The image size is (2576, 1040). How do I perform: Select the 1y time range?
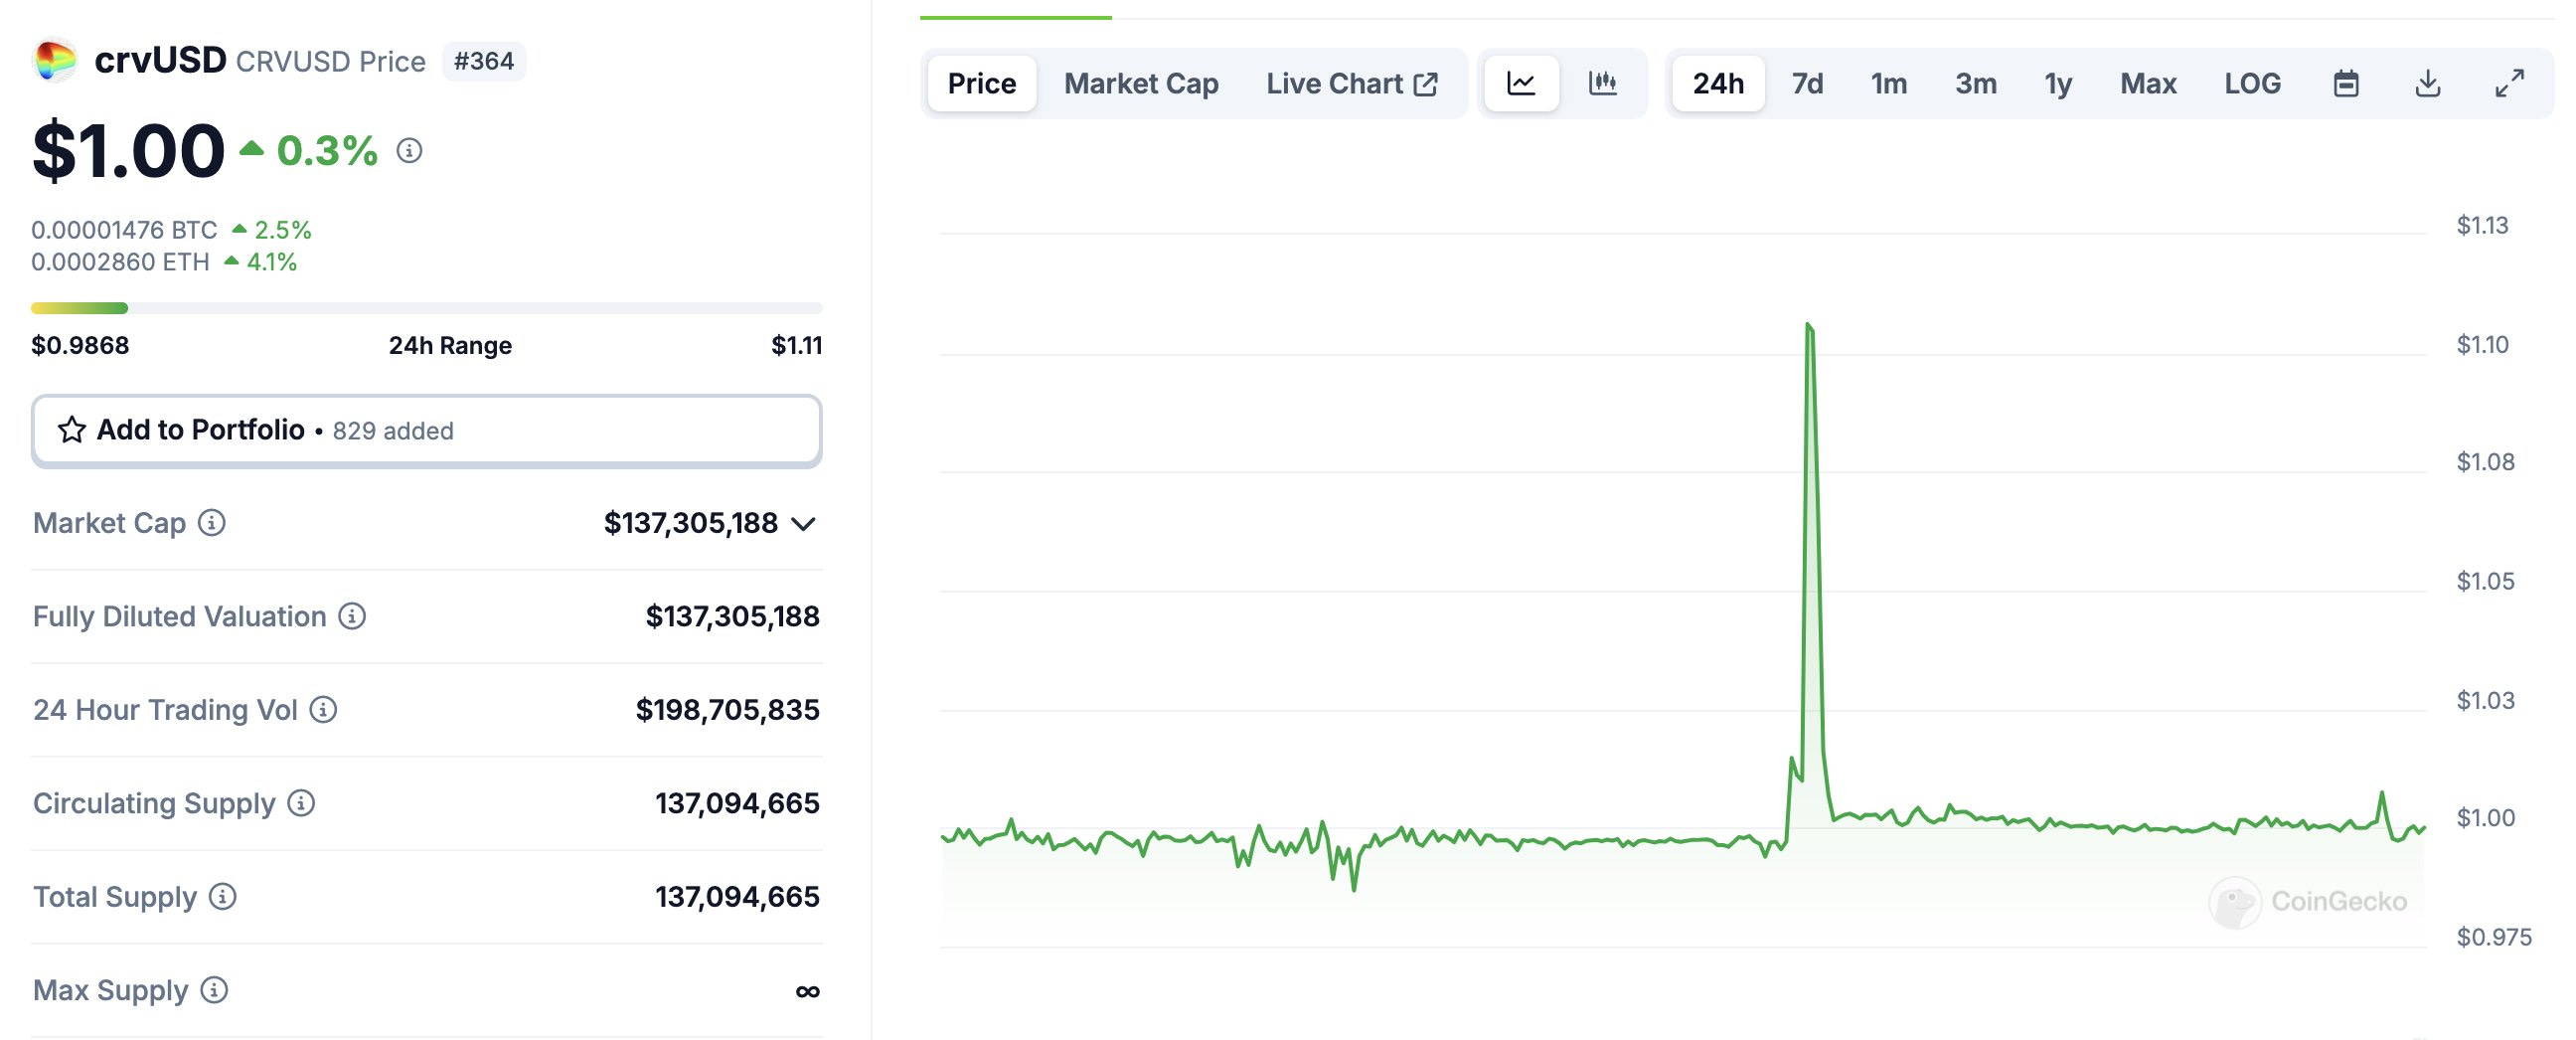click(x=2058, y=83)
